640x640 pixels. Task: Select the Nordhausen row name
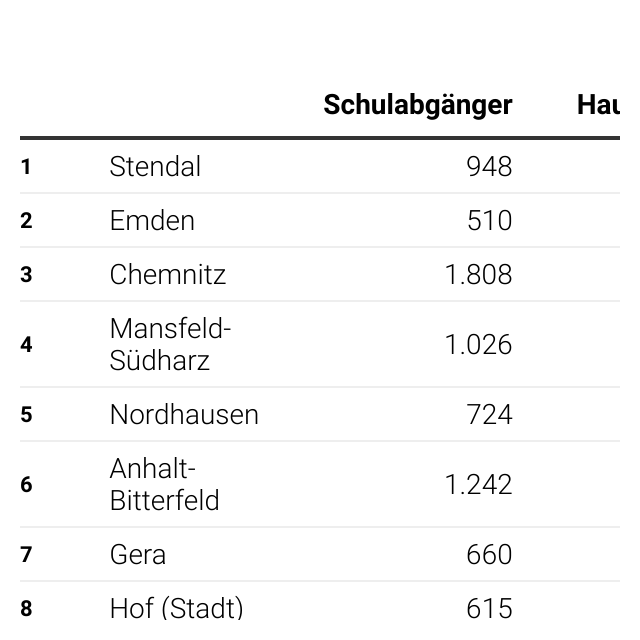coord(184,415)
